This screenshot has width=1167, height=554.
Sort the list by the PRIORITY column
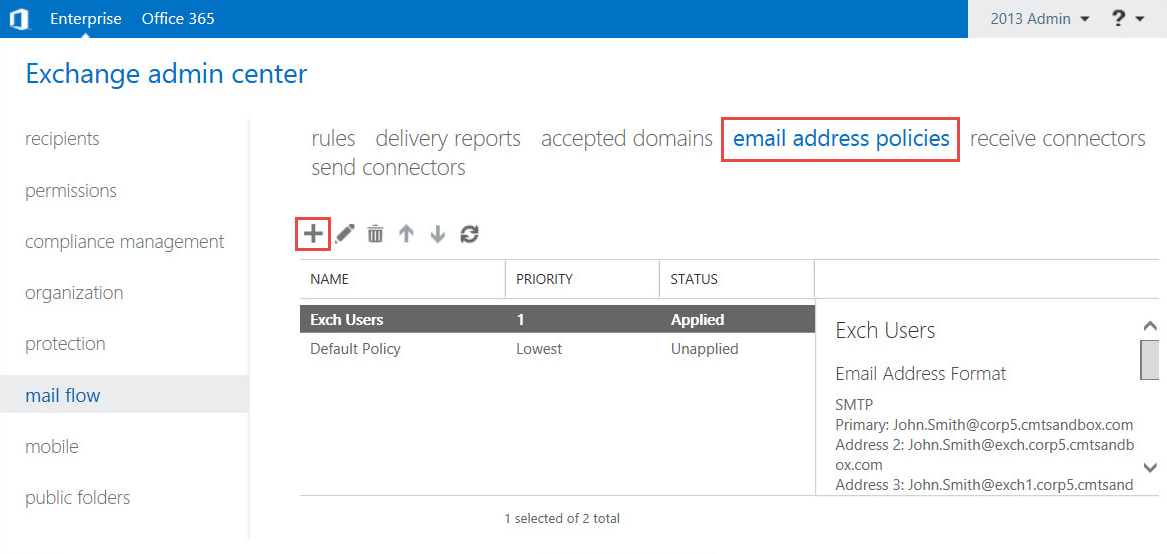544,279
